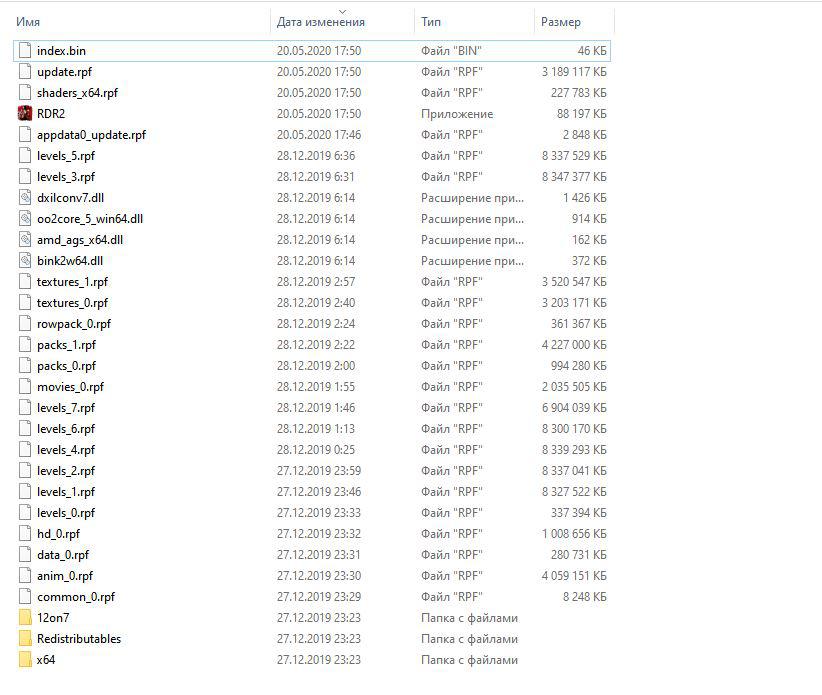Sort files by the Имя column header

click(28, 22)
